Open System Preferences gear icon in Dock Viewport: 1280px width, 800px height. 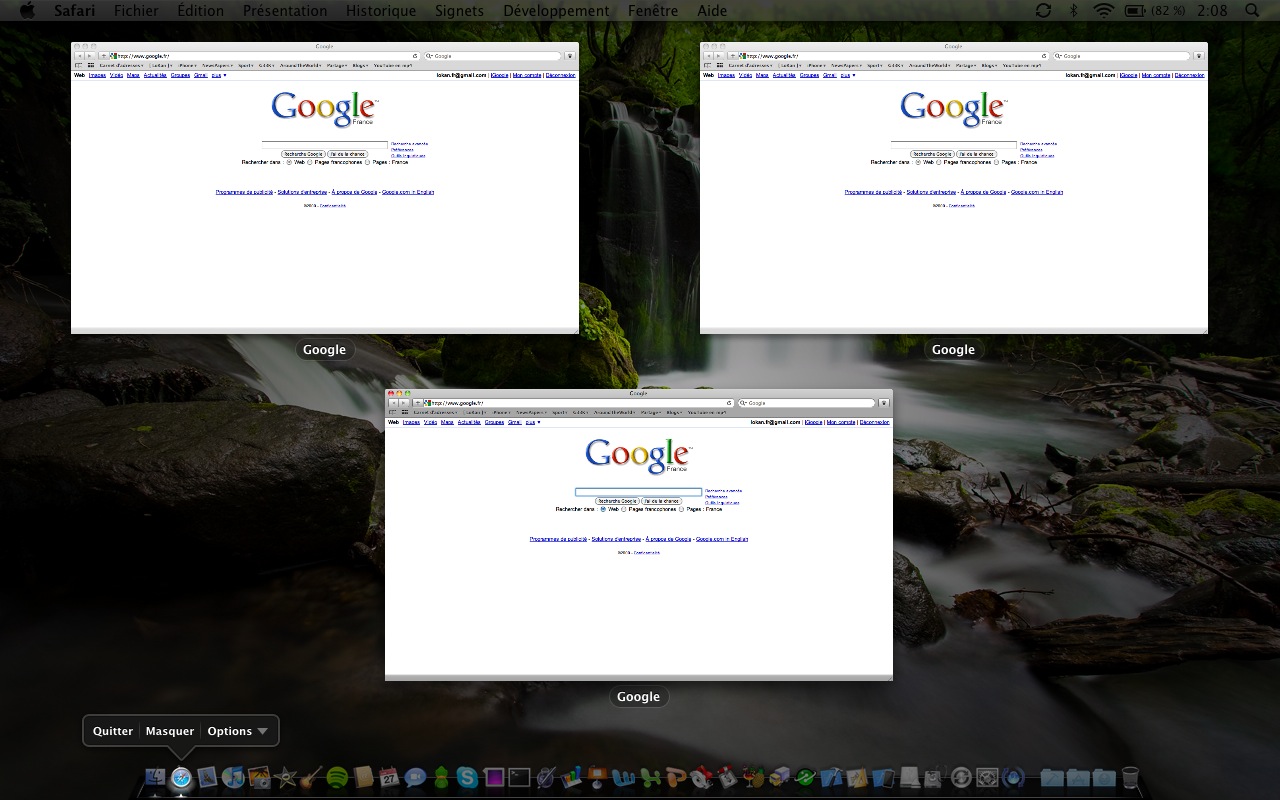click(x=987, y=776)
